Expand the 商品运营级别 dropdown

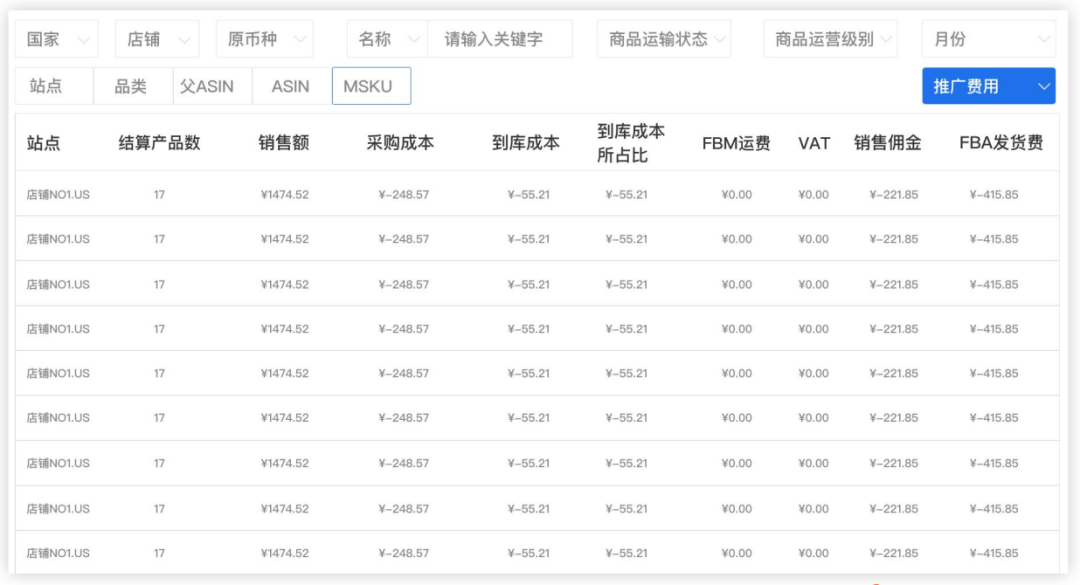[x=830, y=40]
